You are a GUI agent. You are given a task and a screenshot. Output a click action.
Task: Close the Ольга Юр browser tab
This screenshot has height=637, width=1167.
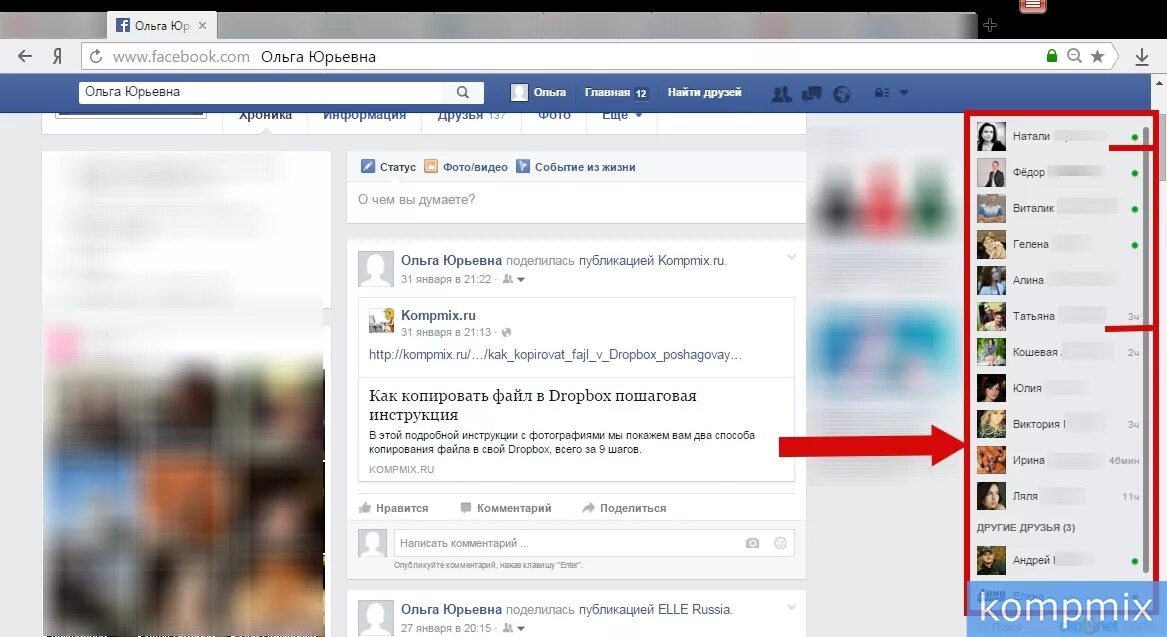click(x=202, y=25)
